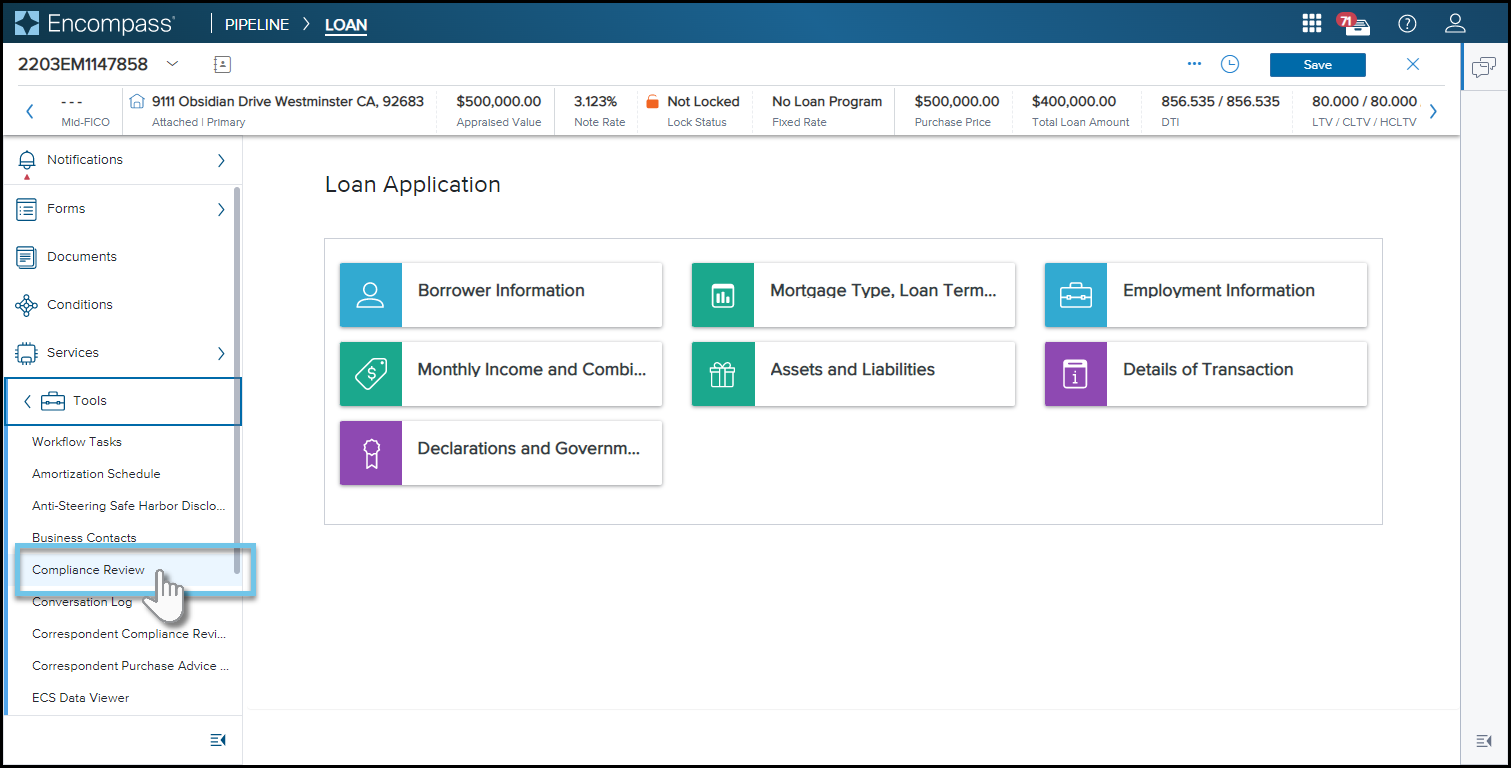Screen dimensions: 1511x768
Task: Open the loan history clock icon
Action: click(1230, 64)
